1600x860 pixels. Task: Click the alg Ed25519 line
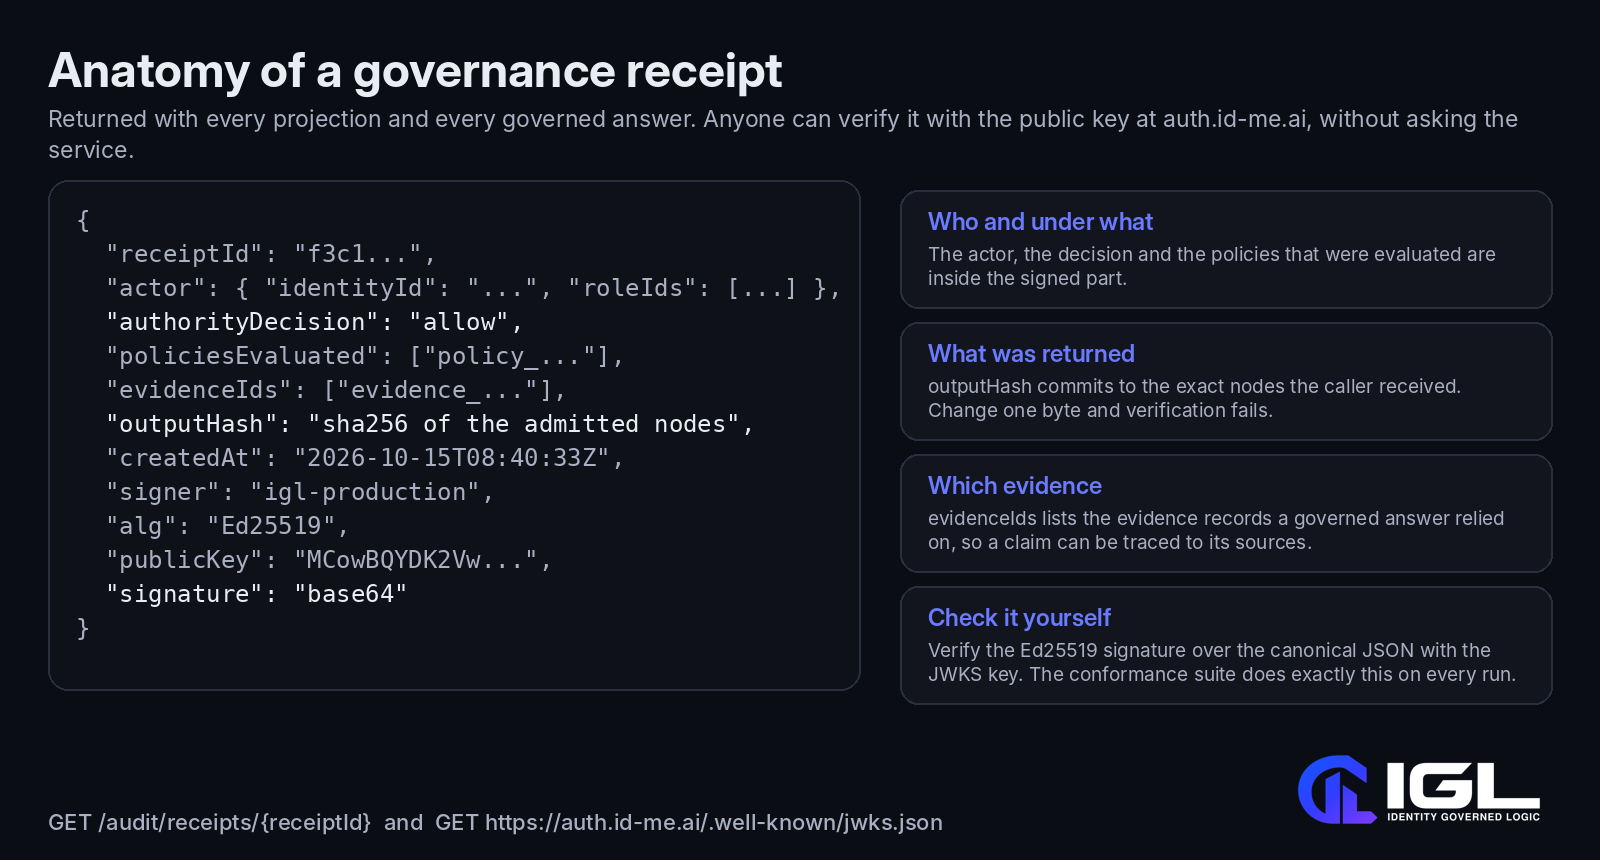(x=228, y=526)
